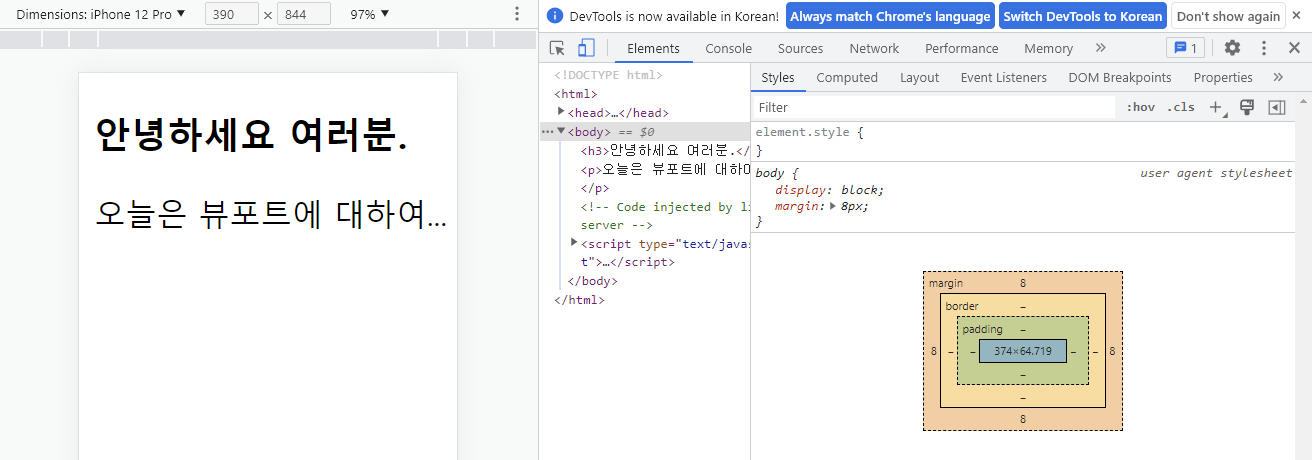Click the element.style rule block
The image size is (1312, 460).
point(1024,140)
